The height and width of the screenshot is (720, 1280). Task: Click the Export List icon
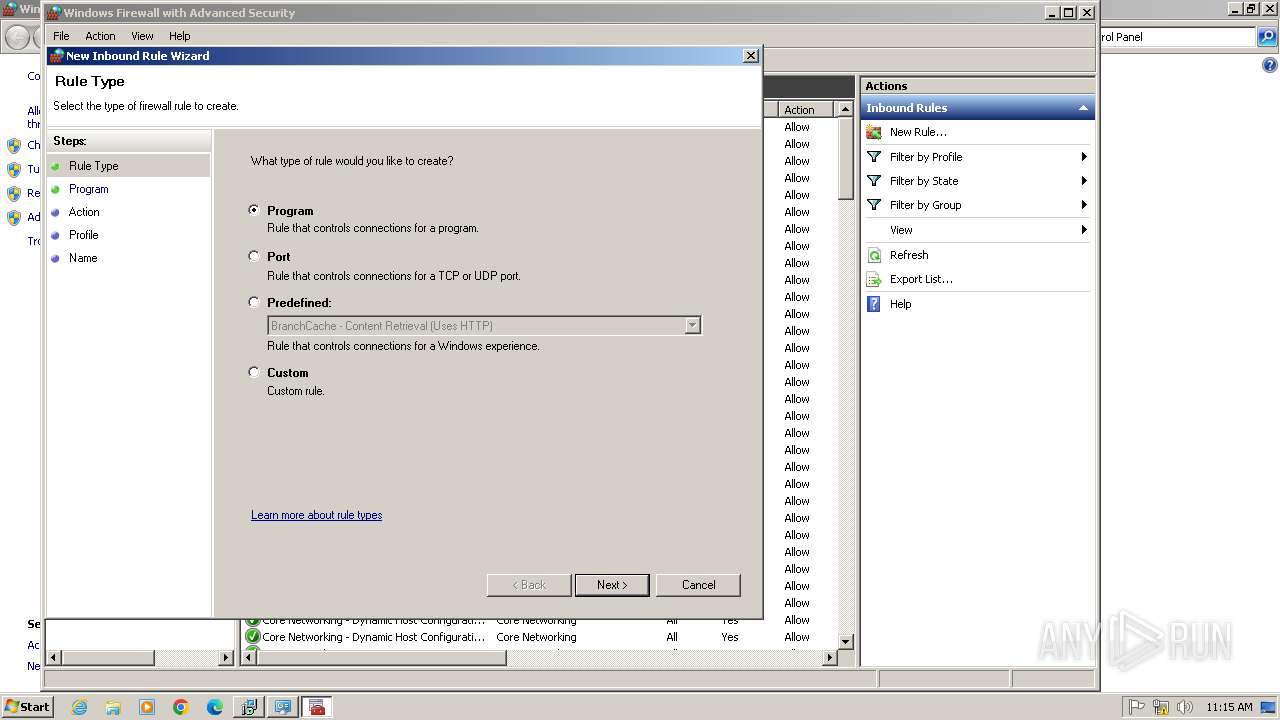coord(874,279)
